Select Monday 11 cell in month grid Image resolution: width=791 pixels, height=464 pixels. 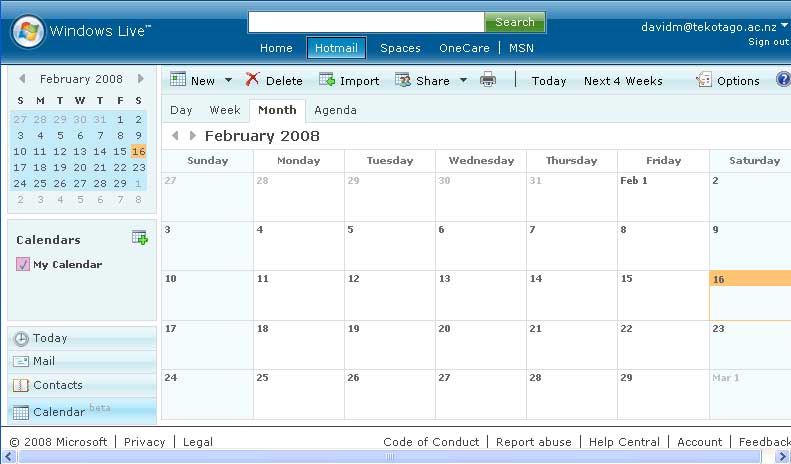299,295
